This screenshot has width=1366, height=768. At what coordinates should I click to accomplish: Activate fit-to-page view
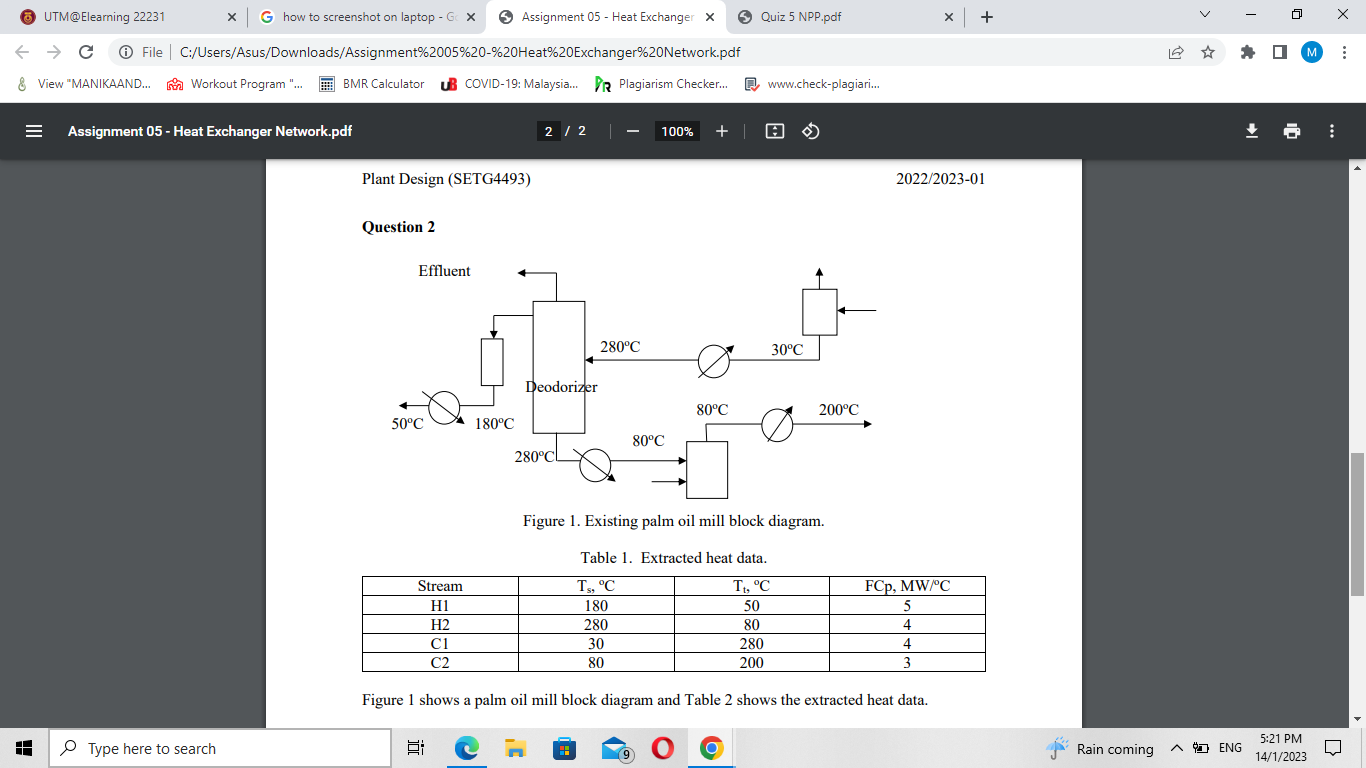pyautogui.click(x=774, y=131)
